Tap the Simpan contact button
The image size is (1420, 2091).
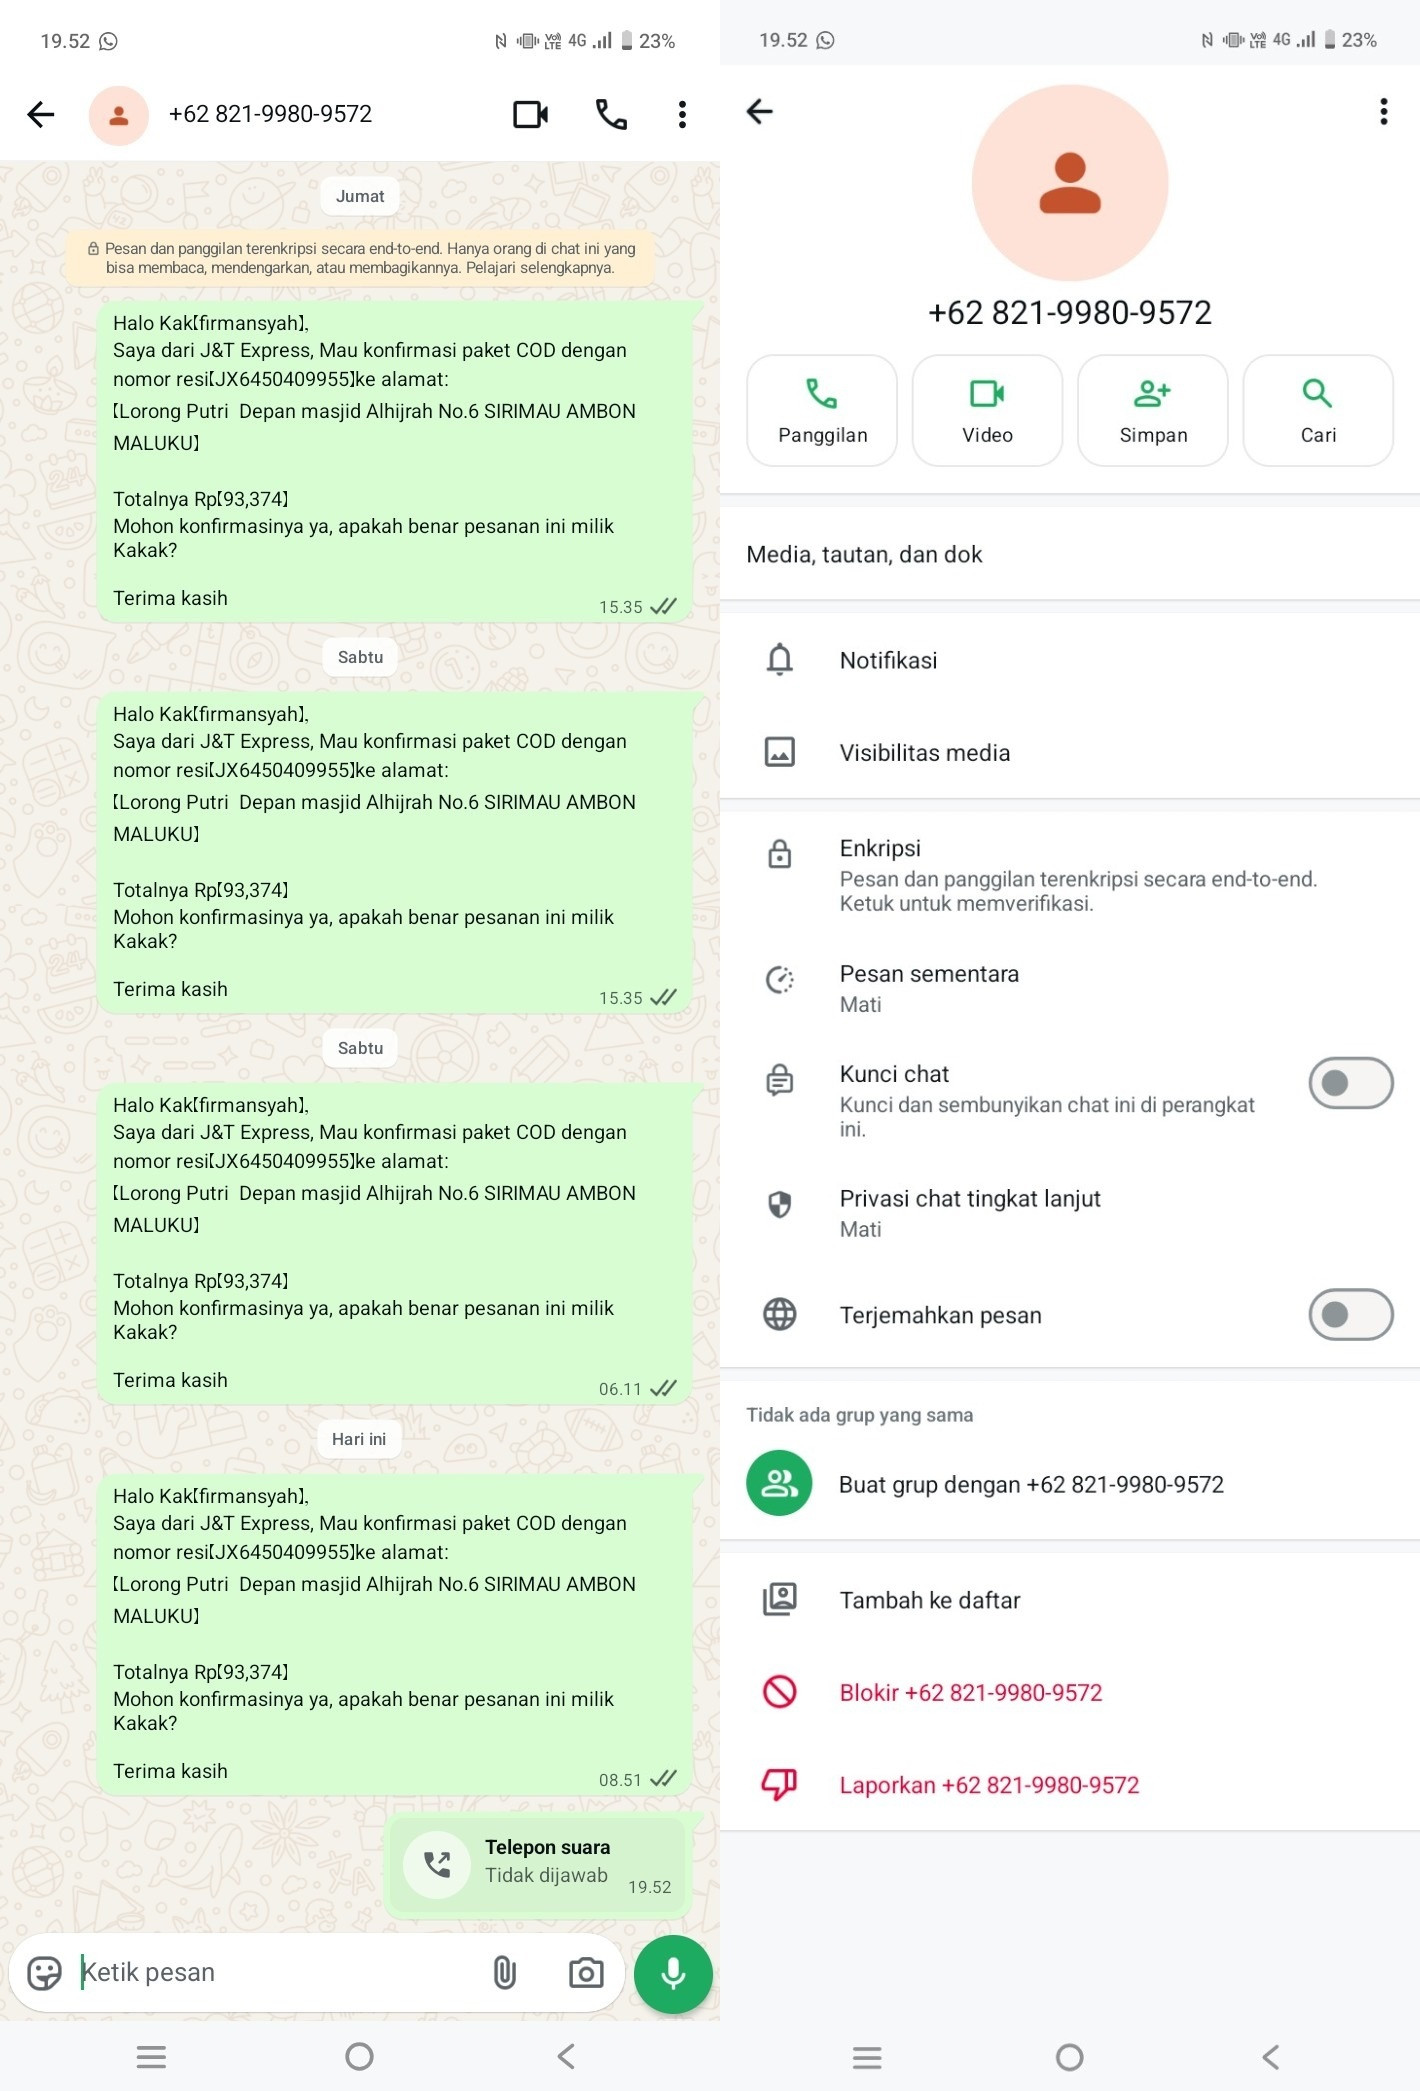tap(1153, 410)
